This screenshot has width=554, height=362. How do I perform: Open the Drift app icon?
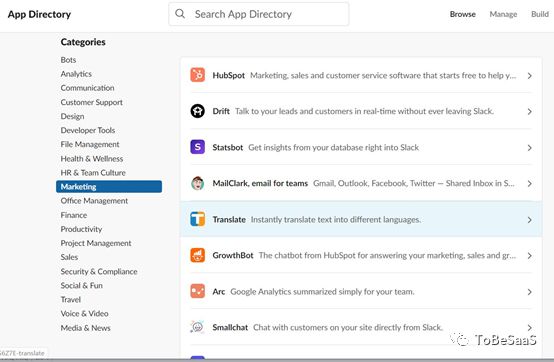[198, 111]
